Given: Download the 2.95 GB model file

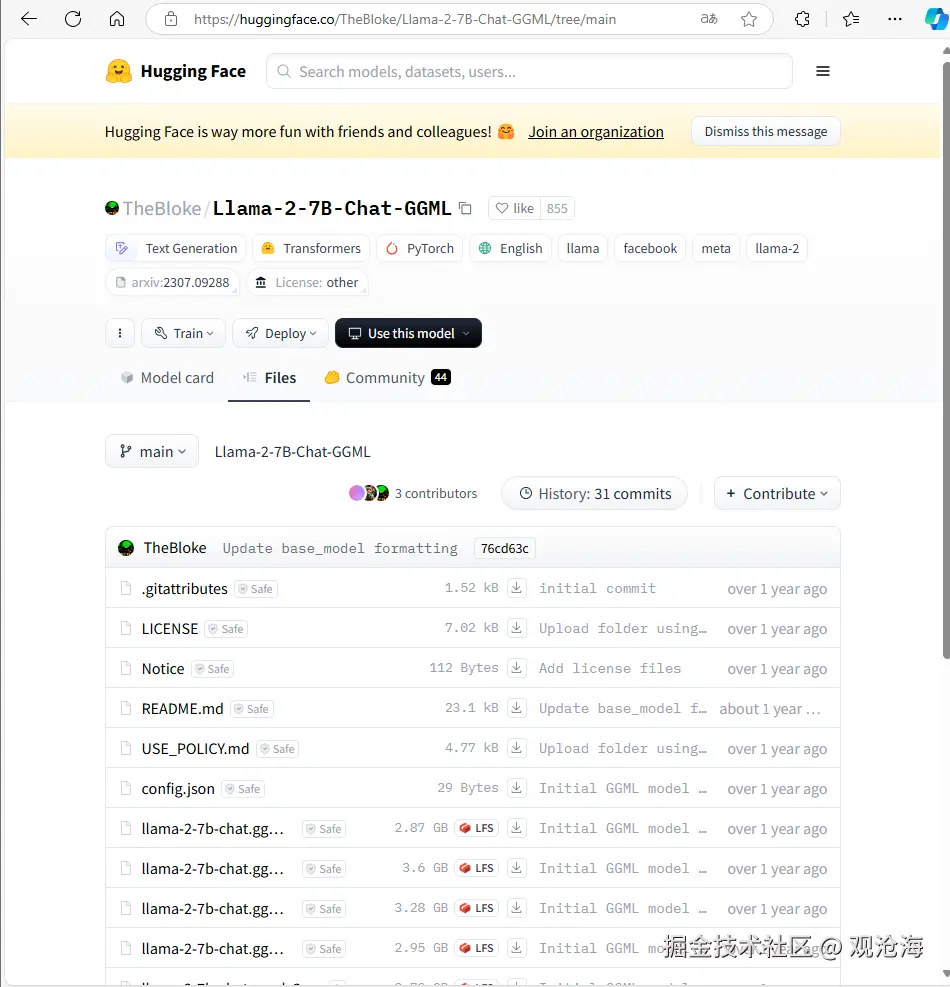Looking at the screenshot, I should [516, 948].
